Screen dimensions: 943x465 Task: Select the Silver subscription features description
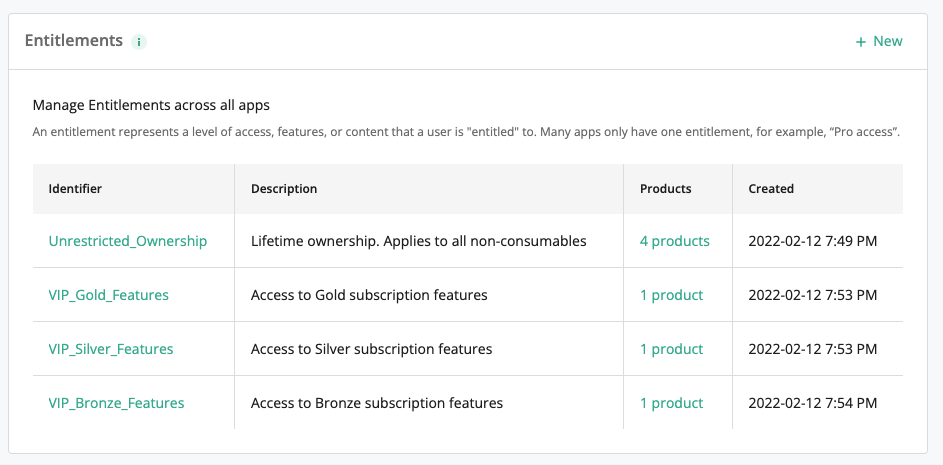[x=371, y=349]
